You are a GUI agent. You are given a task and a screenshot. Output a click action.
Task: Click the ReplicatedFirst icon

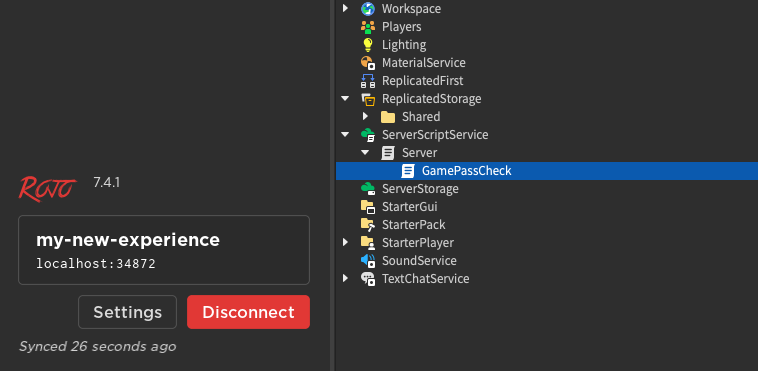pos(368,80)
